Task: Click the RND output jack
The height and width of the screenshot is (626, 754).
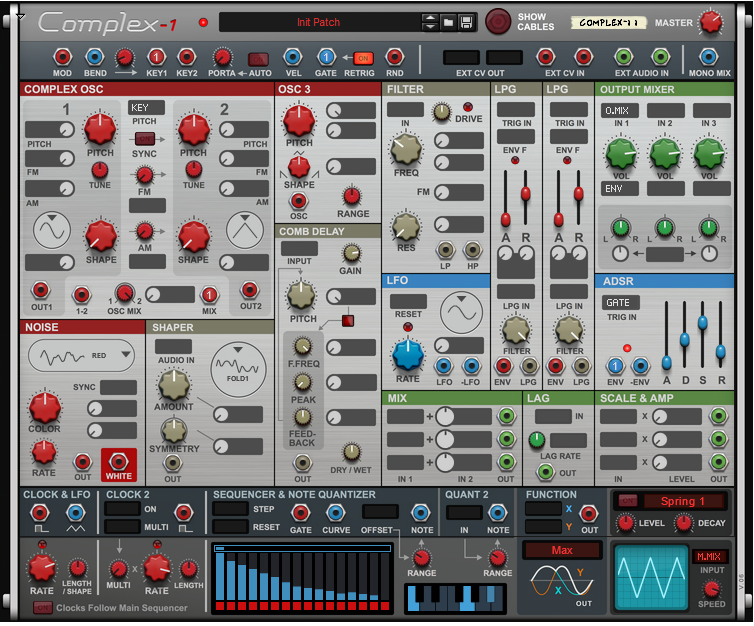Action: click(394, 57)
